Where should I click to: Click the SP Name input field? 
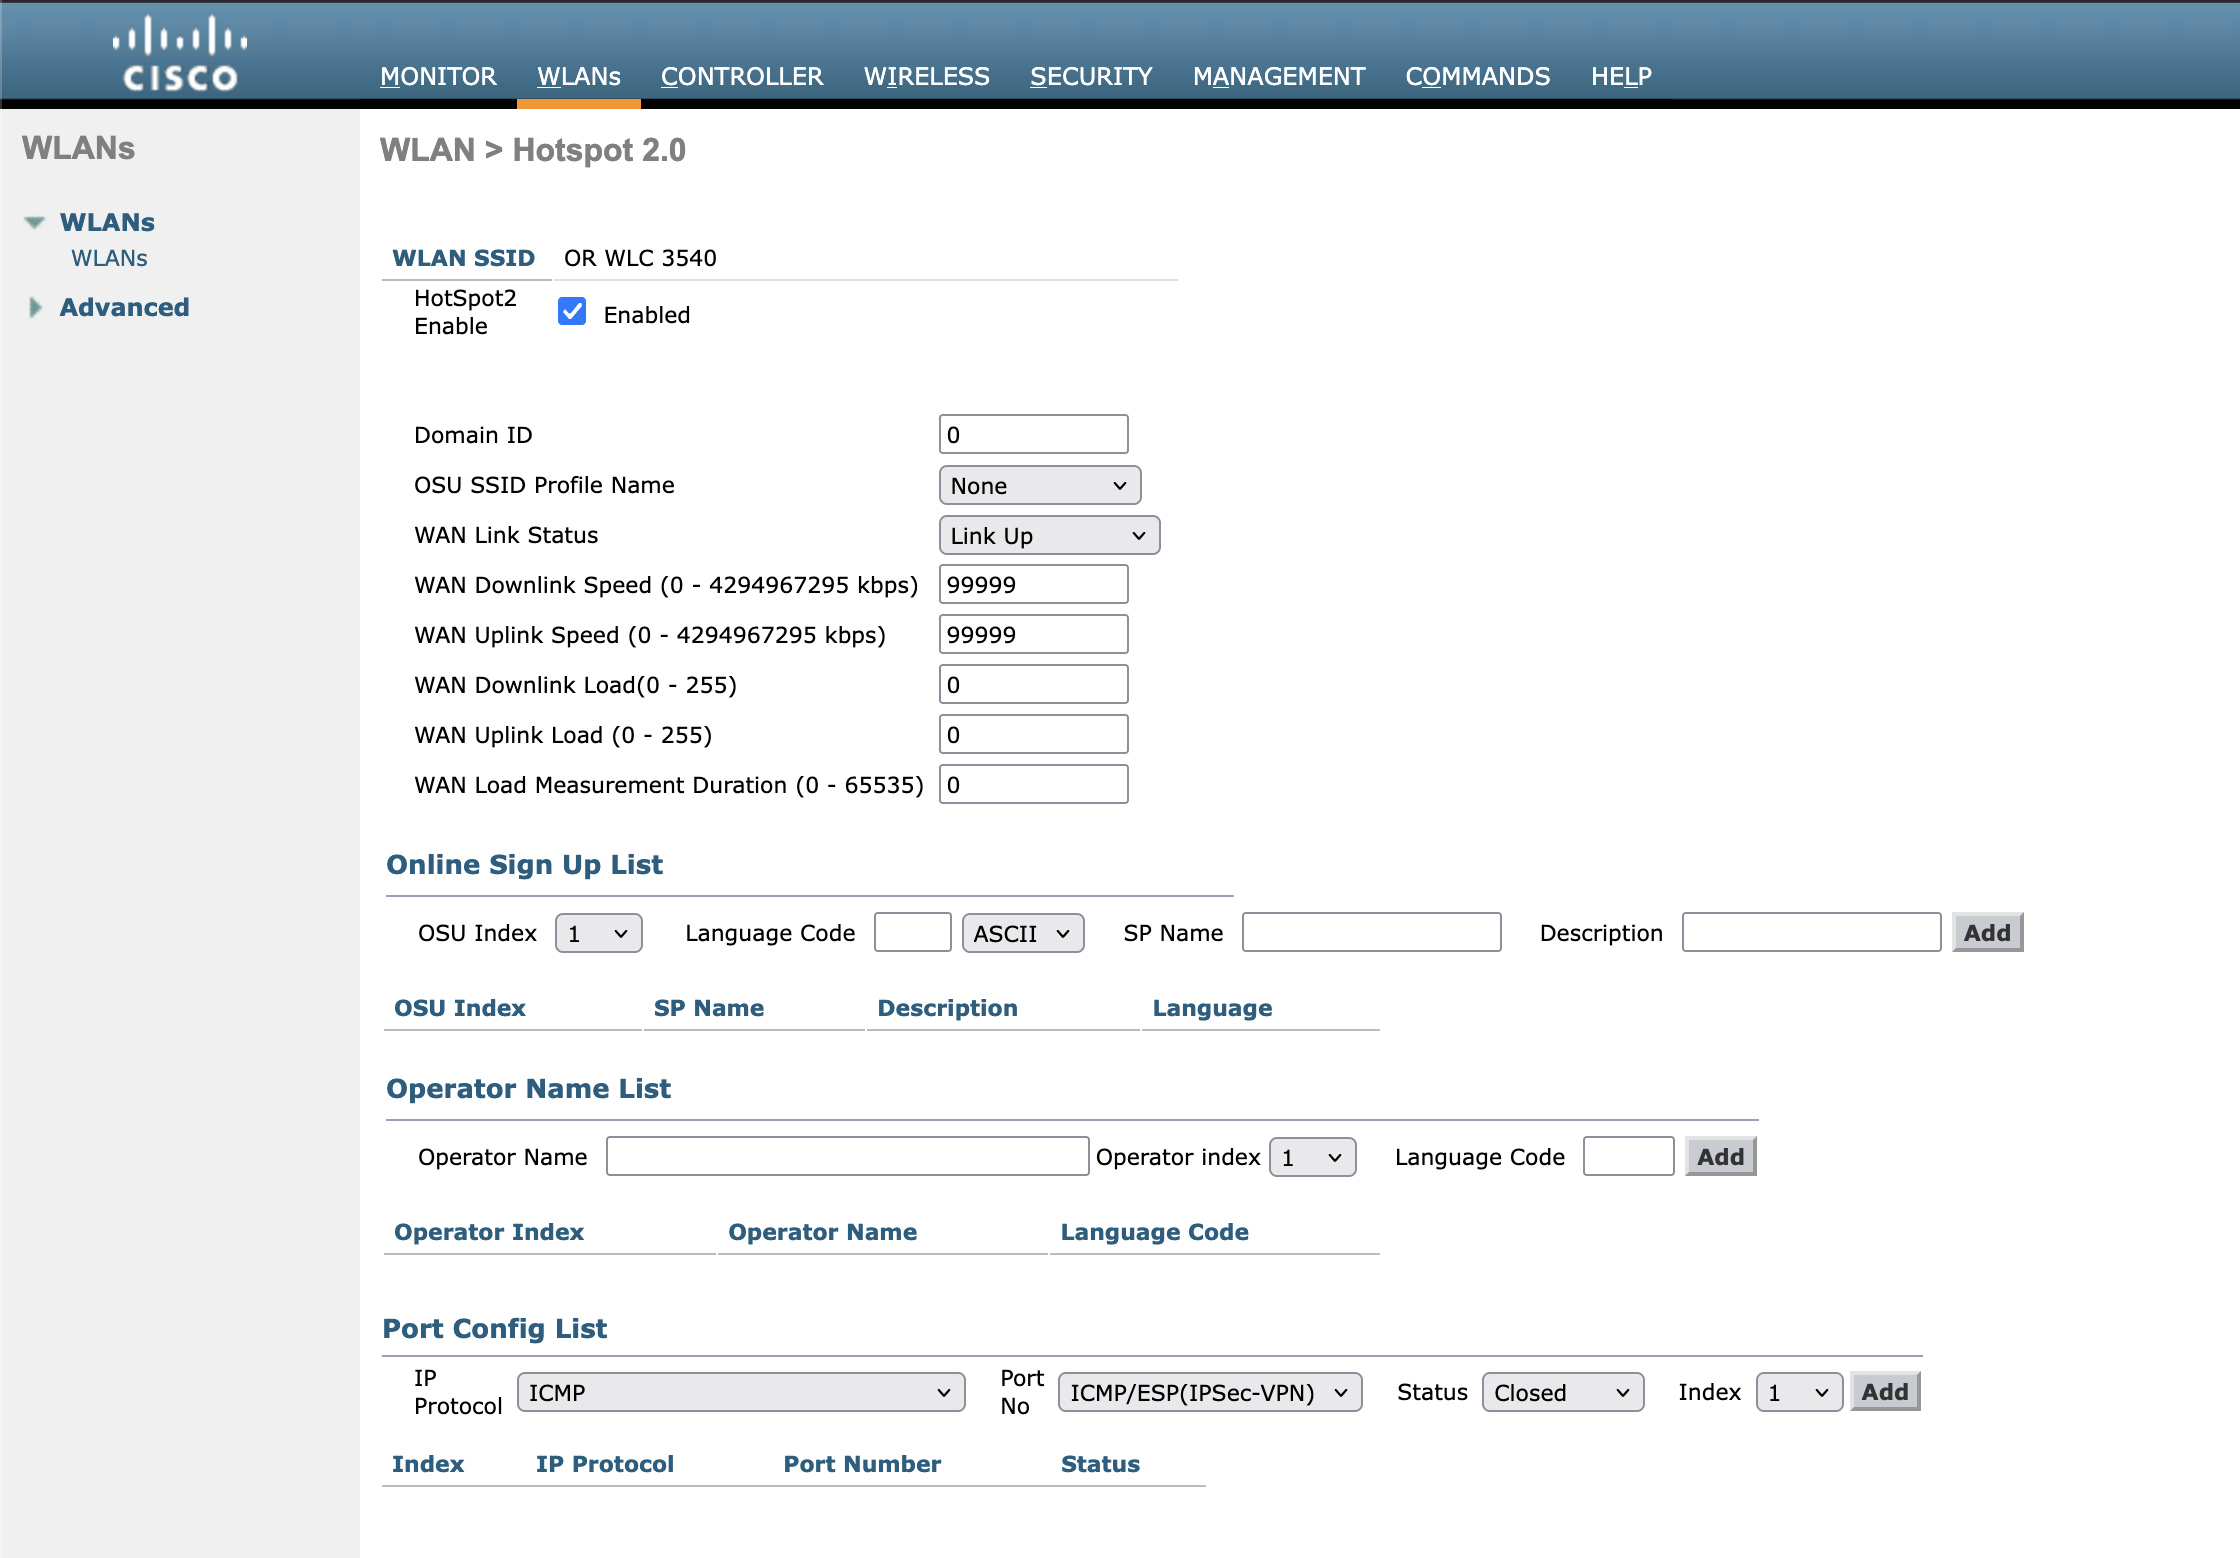[x=1372, y=932]
